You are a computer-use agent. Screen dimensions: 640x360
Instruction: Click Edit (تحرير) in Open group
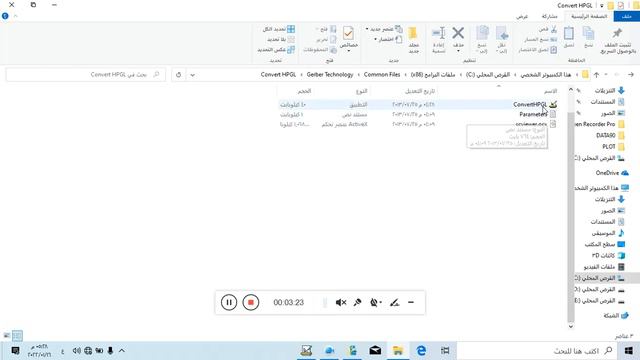[x=326, y=40]
